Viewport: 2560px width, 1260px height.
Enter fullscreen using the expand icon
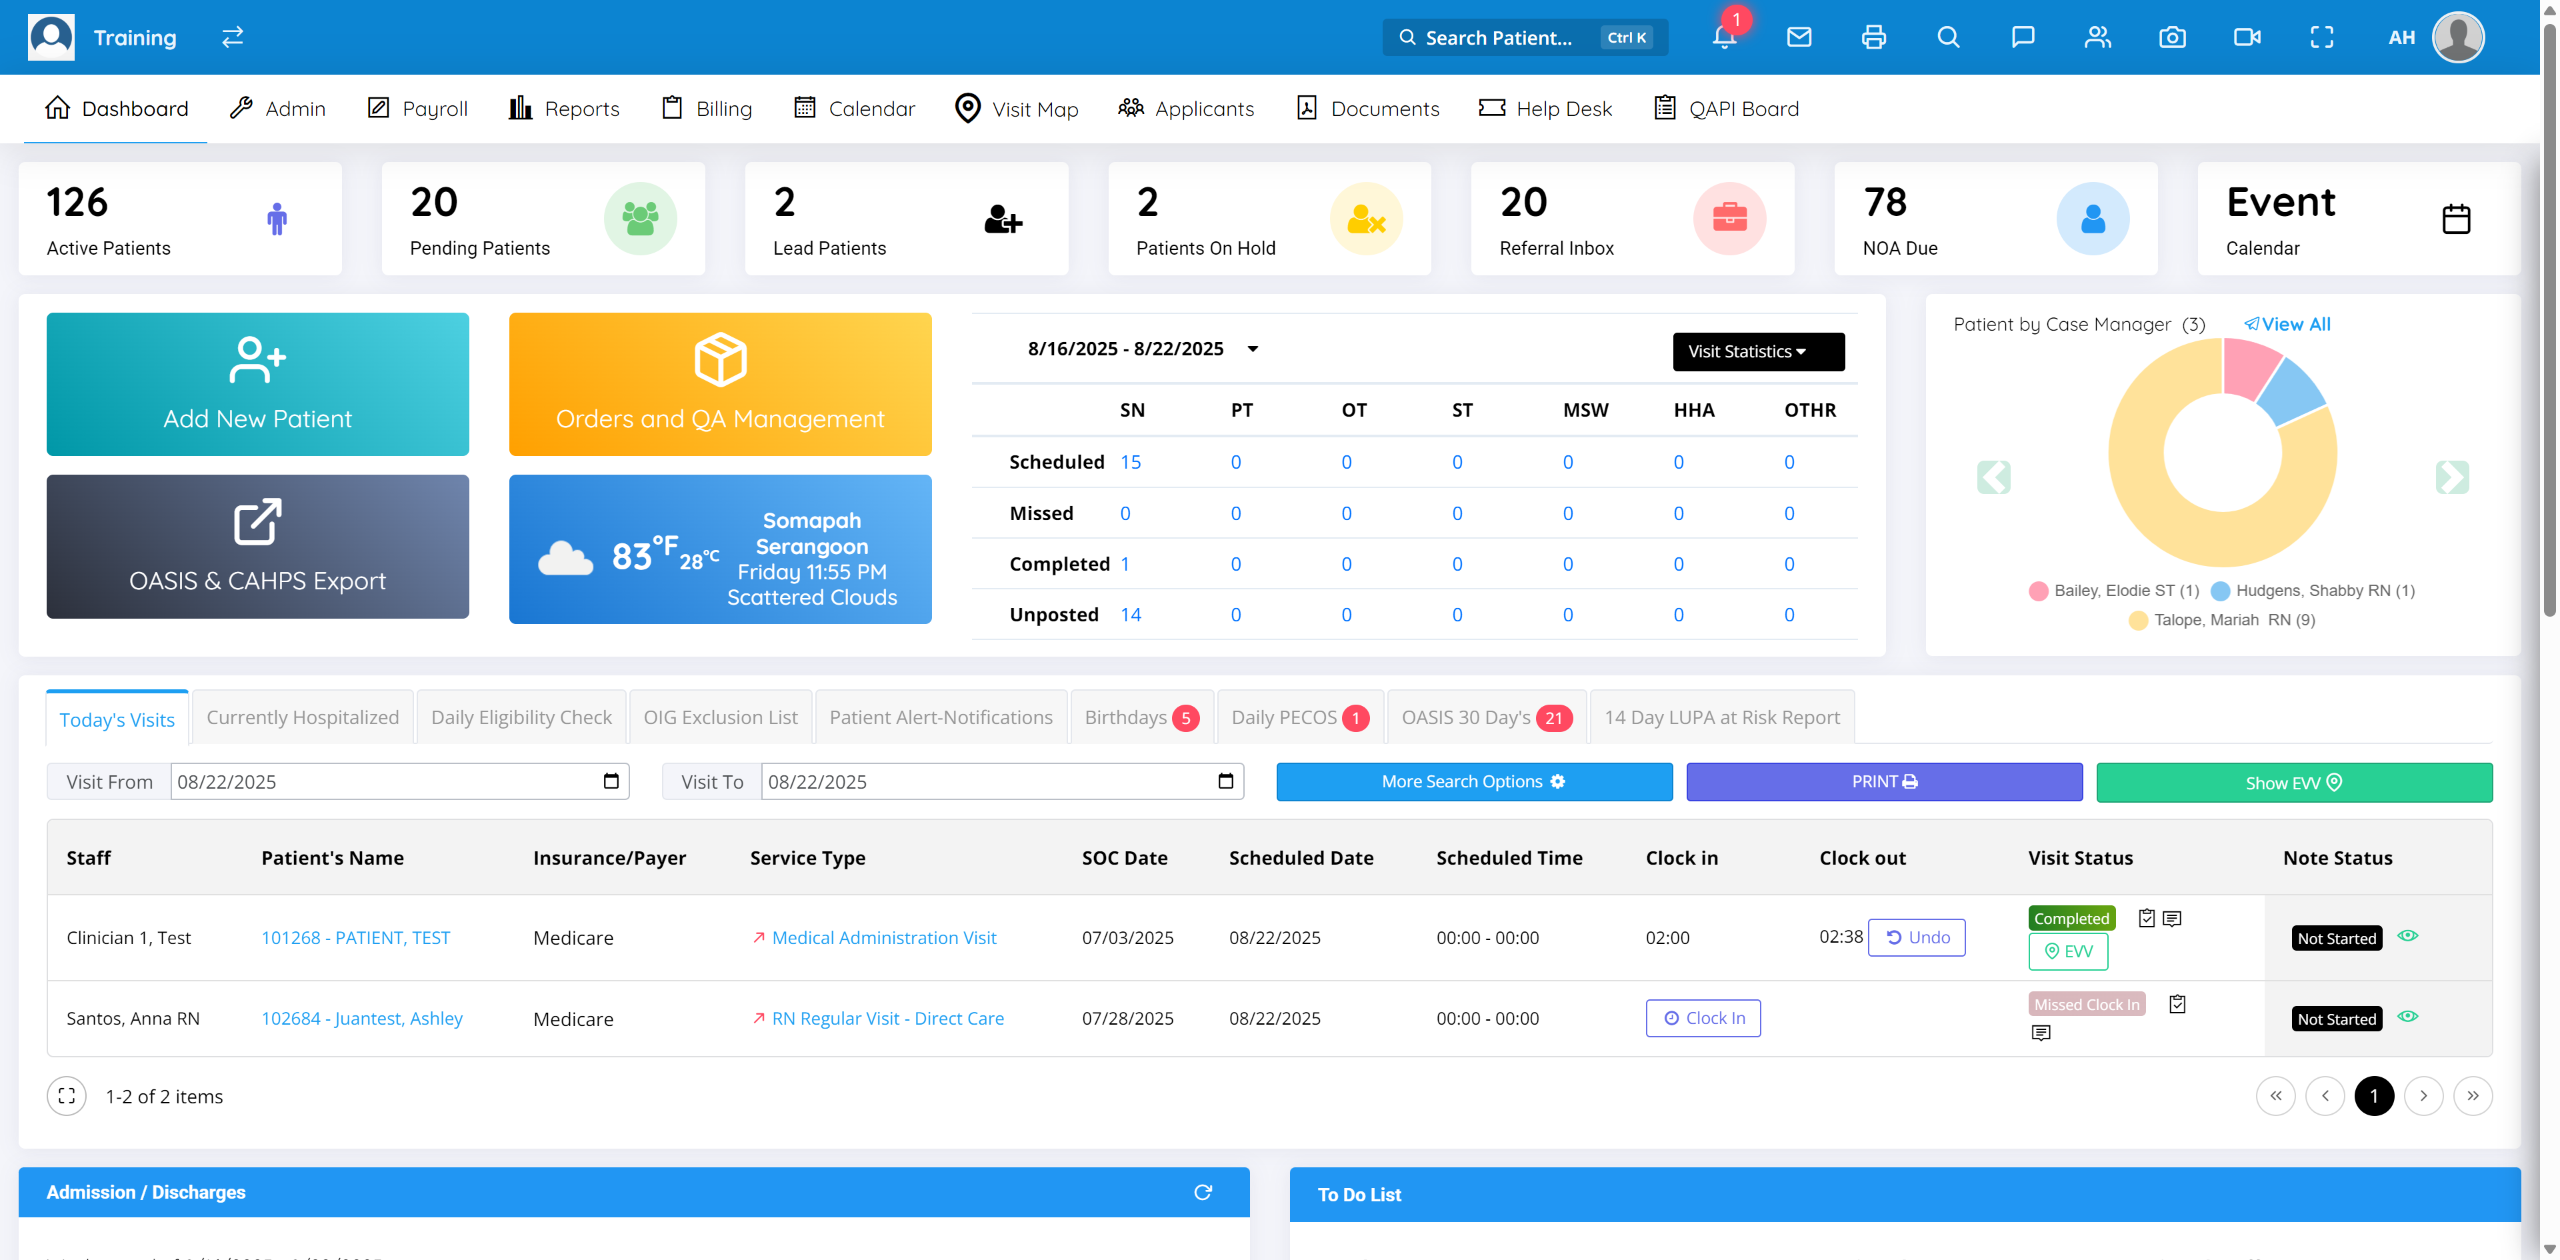click(2321, 38)
